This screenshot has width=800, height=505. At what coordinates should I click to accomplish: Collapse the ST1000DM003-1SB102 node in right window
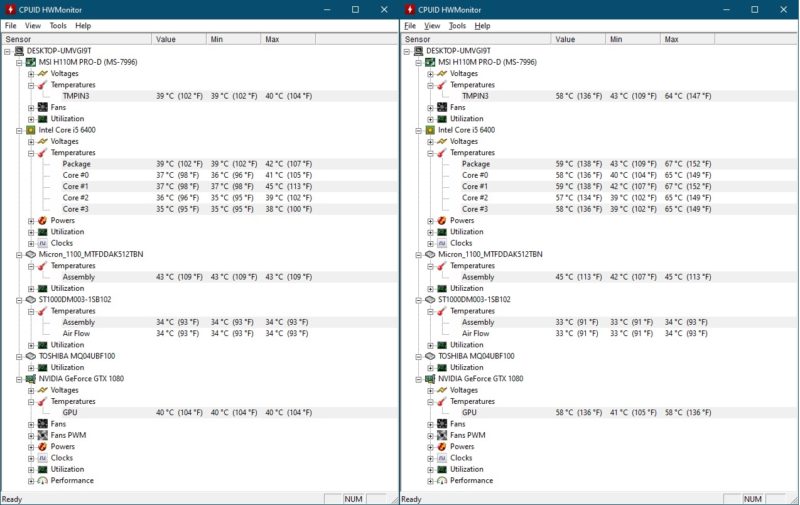[419, 299]
